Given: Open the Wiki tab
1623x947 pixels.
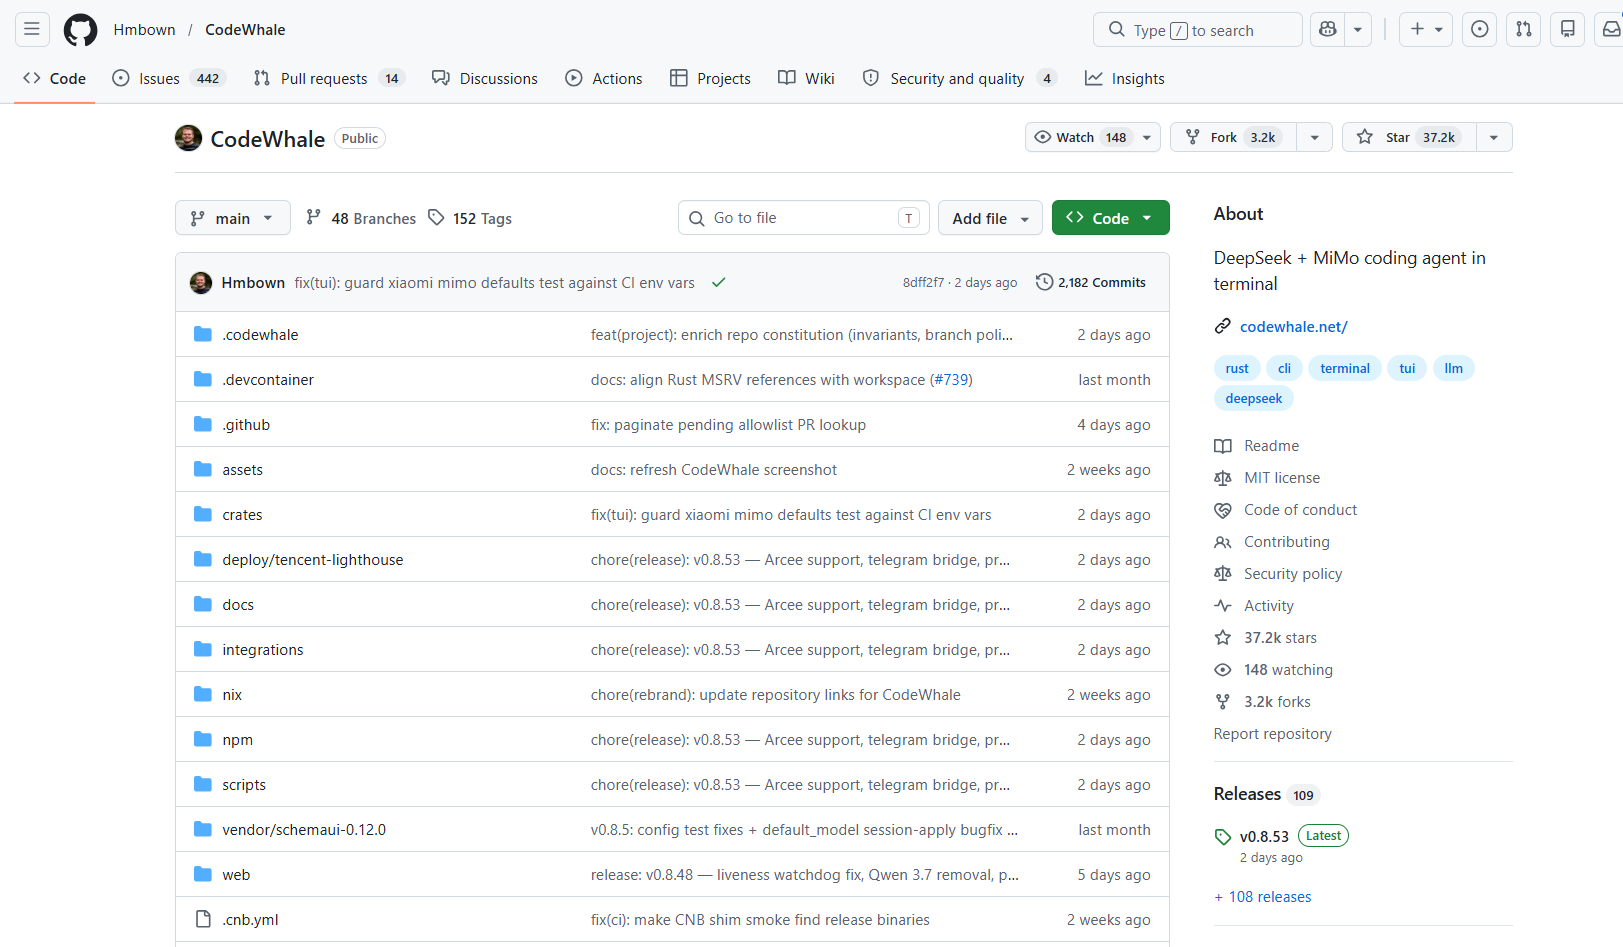Looking at the screenshot, I should [806, 78].
